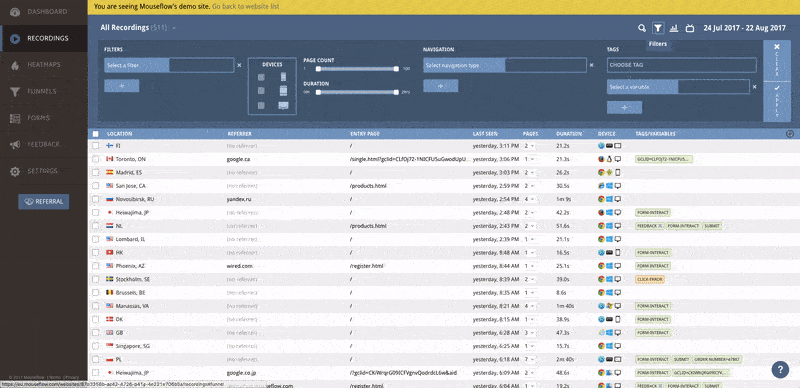The height and width of the screenshot is (388, 800).
Task: Check the desktop device checkbox in Devices
Action: click(261, 105)
